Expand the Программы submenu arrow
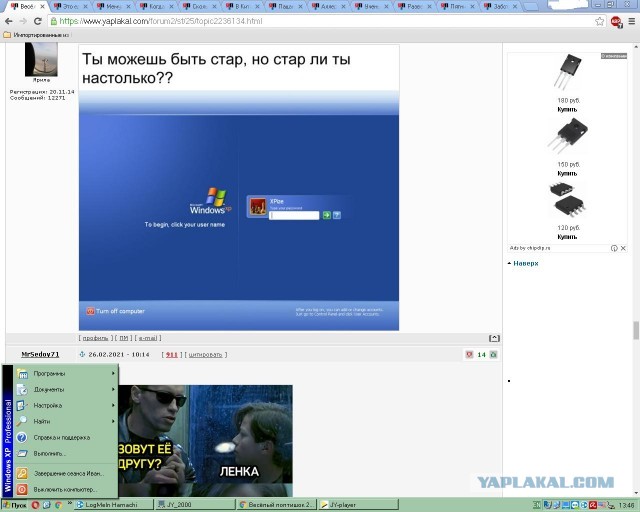The width and height of the screenshot is (640, 512). (113, 373)
